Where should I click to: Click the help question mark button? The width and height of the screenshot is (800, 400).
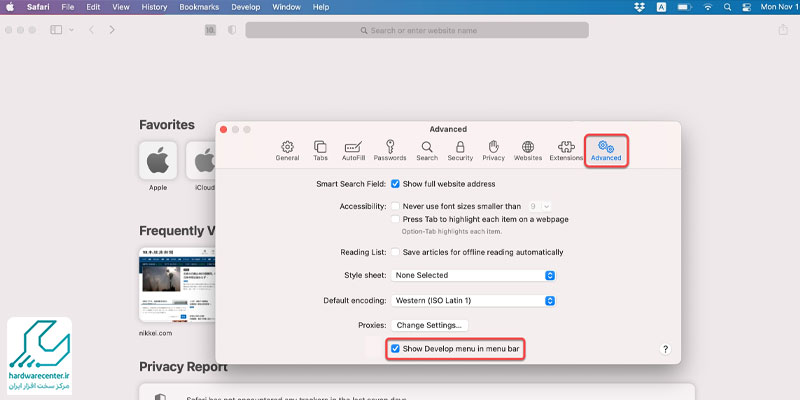(665, 349)
